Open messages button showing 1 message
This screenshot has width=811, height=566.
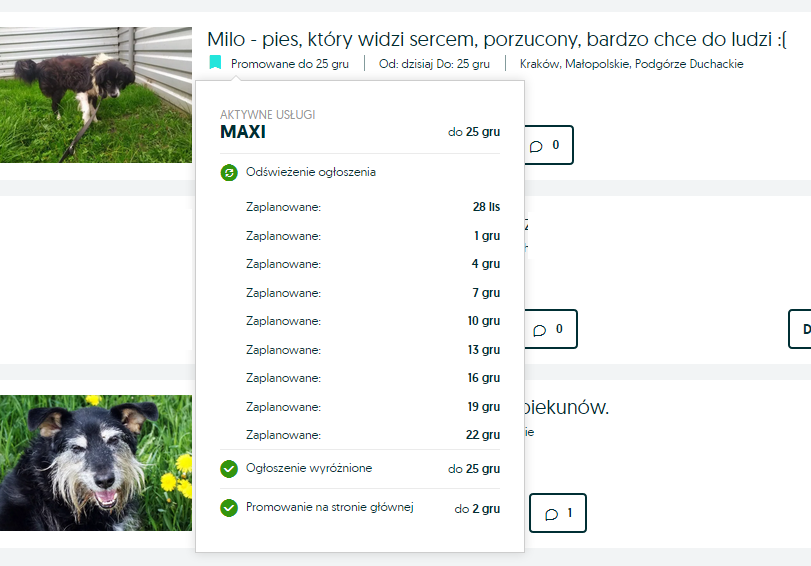point(558,513)
